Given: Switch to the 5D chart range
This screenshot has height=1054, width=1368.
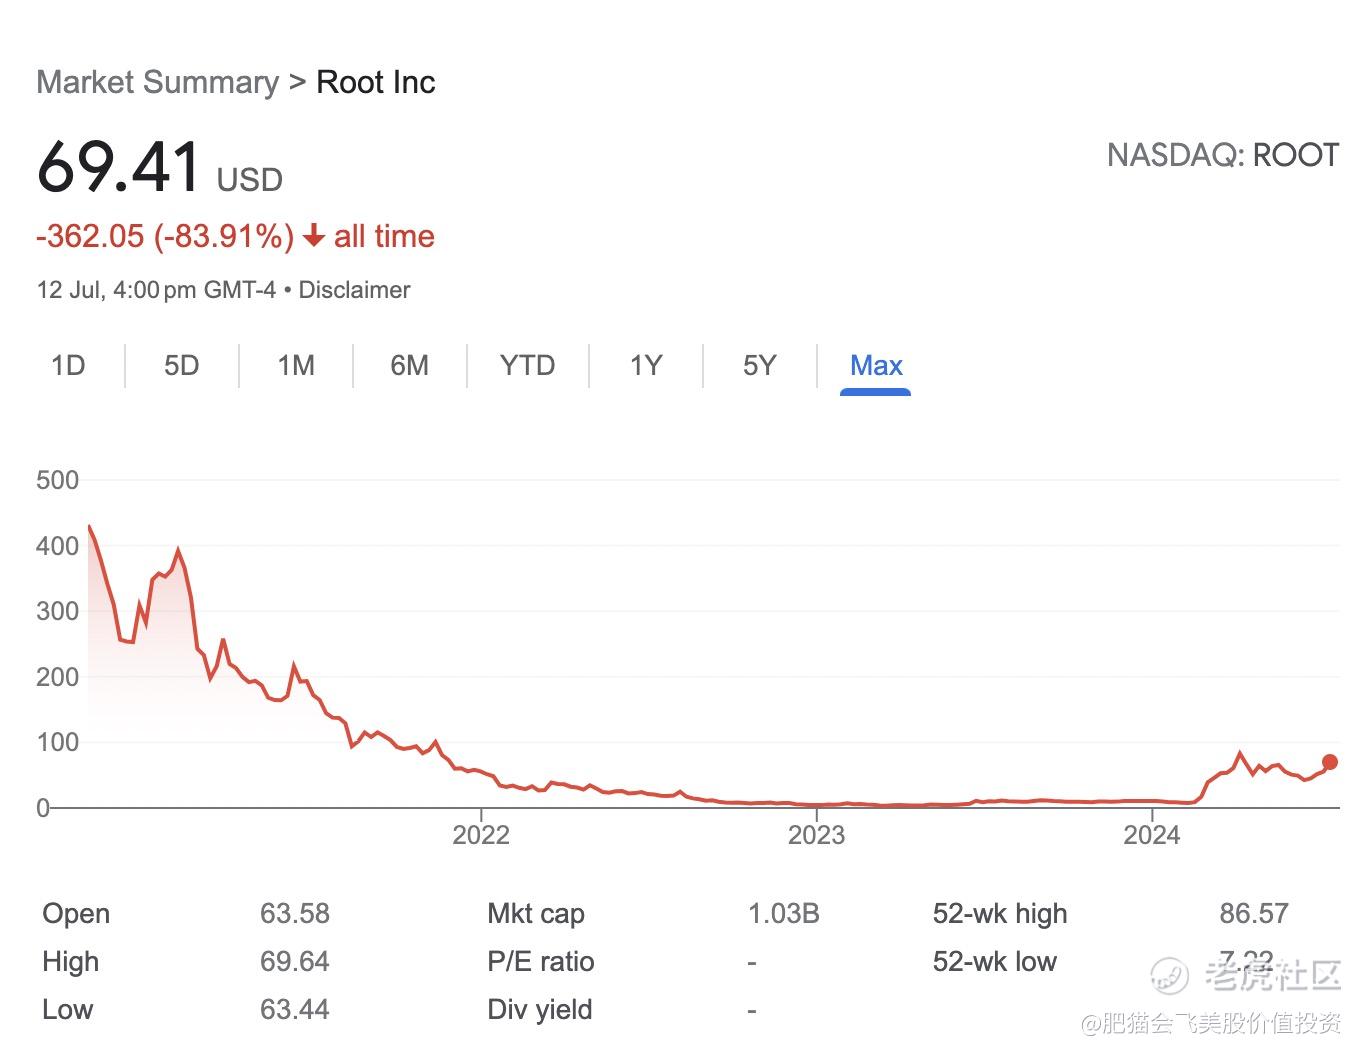Looking at the screenshot, I should 181,366.
